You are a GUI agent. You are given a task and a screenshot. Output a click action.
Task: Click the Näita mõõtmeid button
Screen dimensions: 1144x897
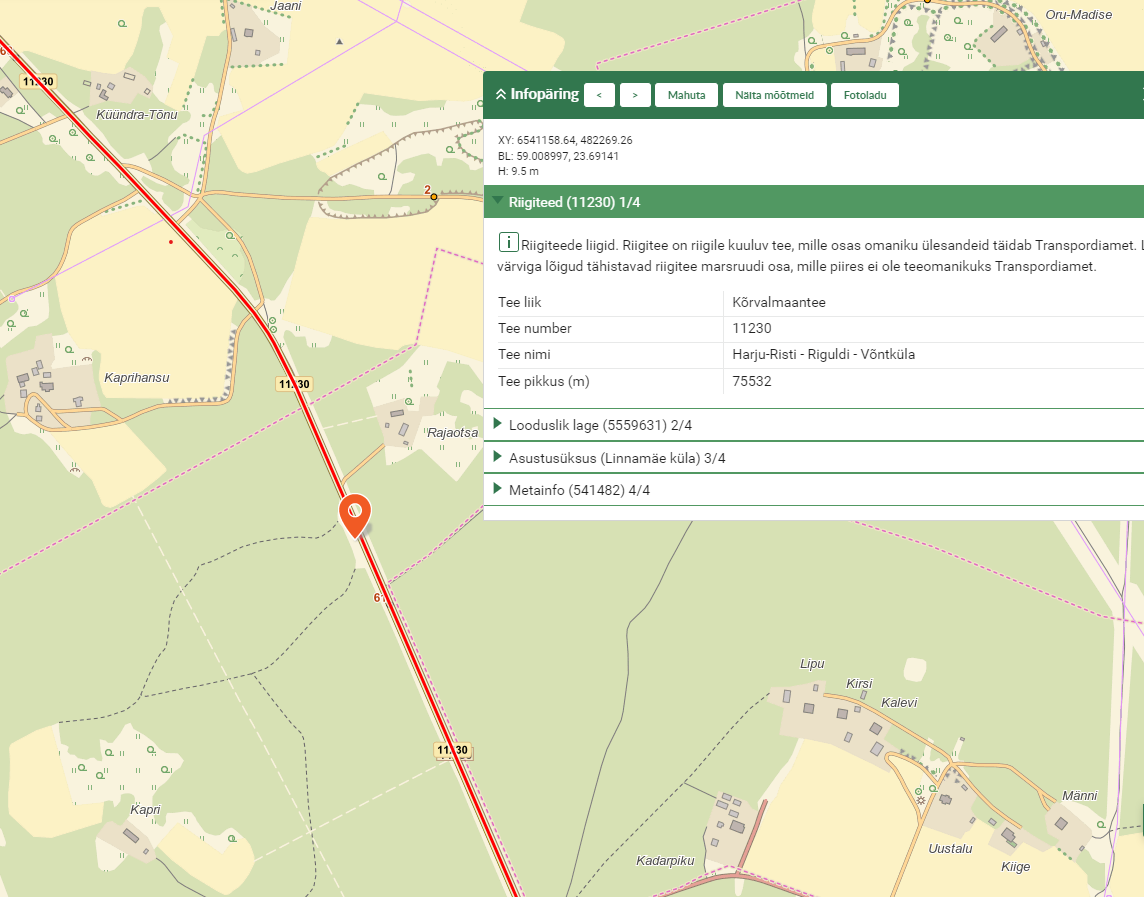coord(774,95)
